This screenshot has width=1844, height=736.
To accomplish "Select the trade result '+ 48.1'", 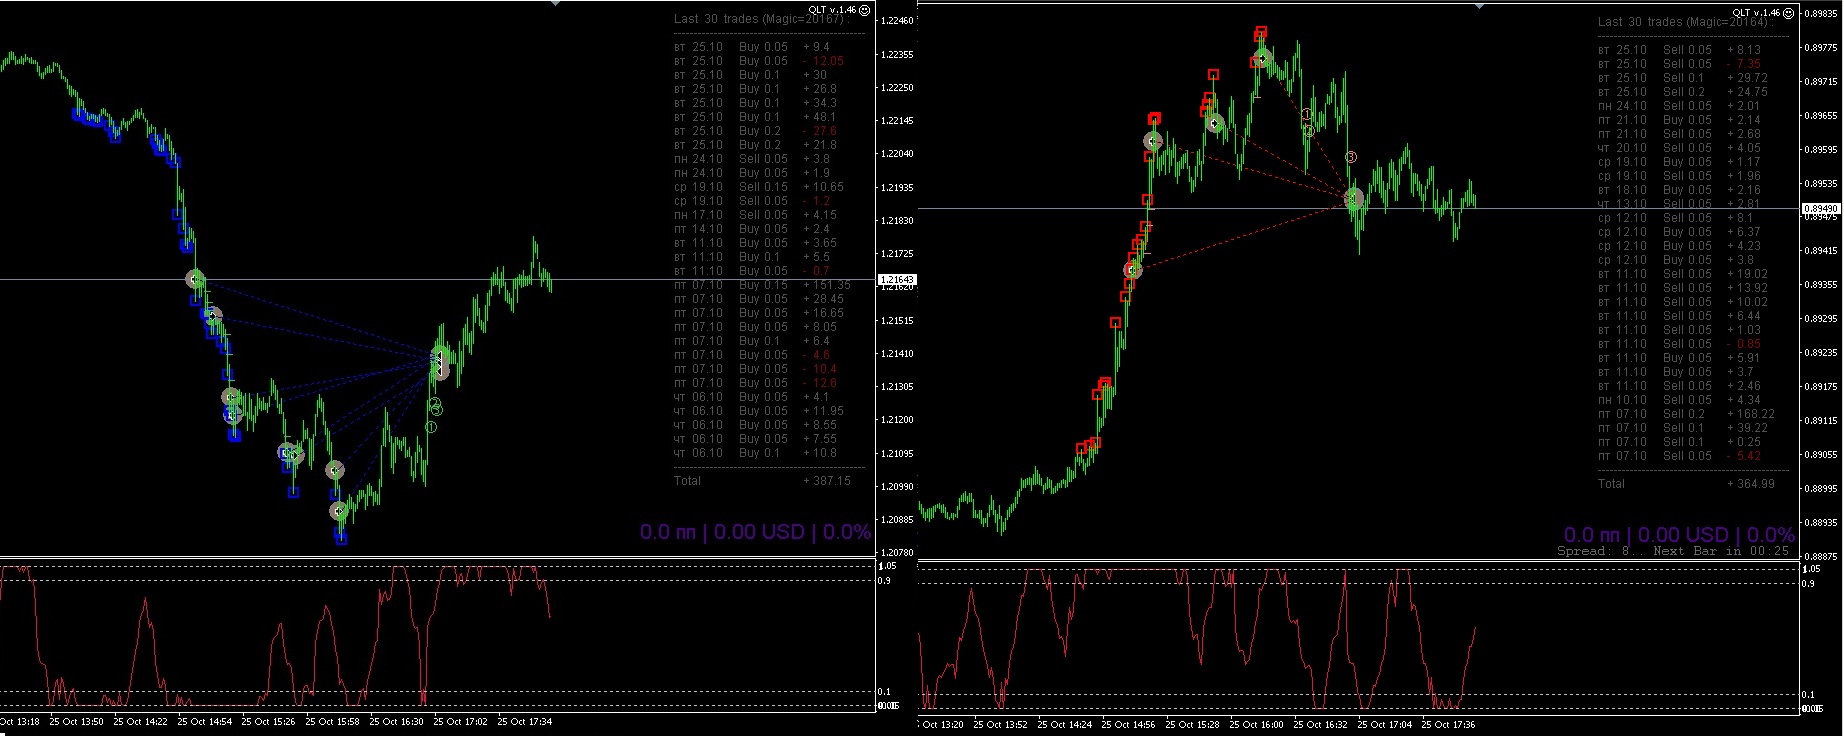I will [820, 117].
